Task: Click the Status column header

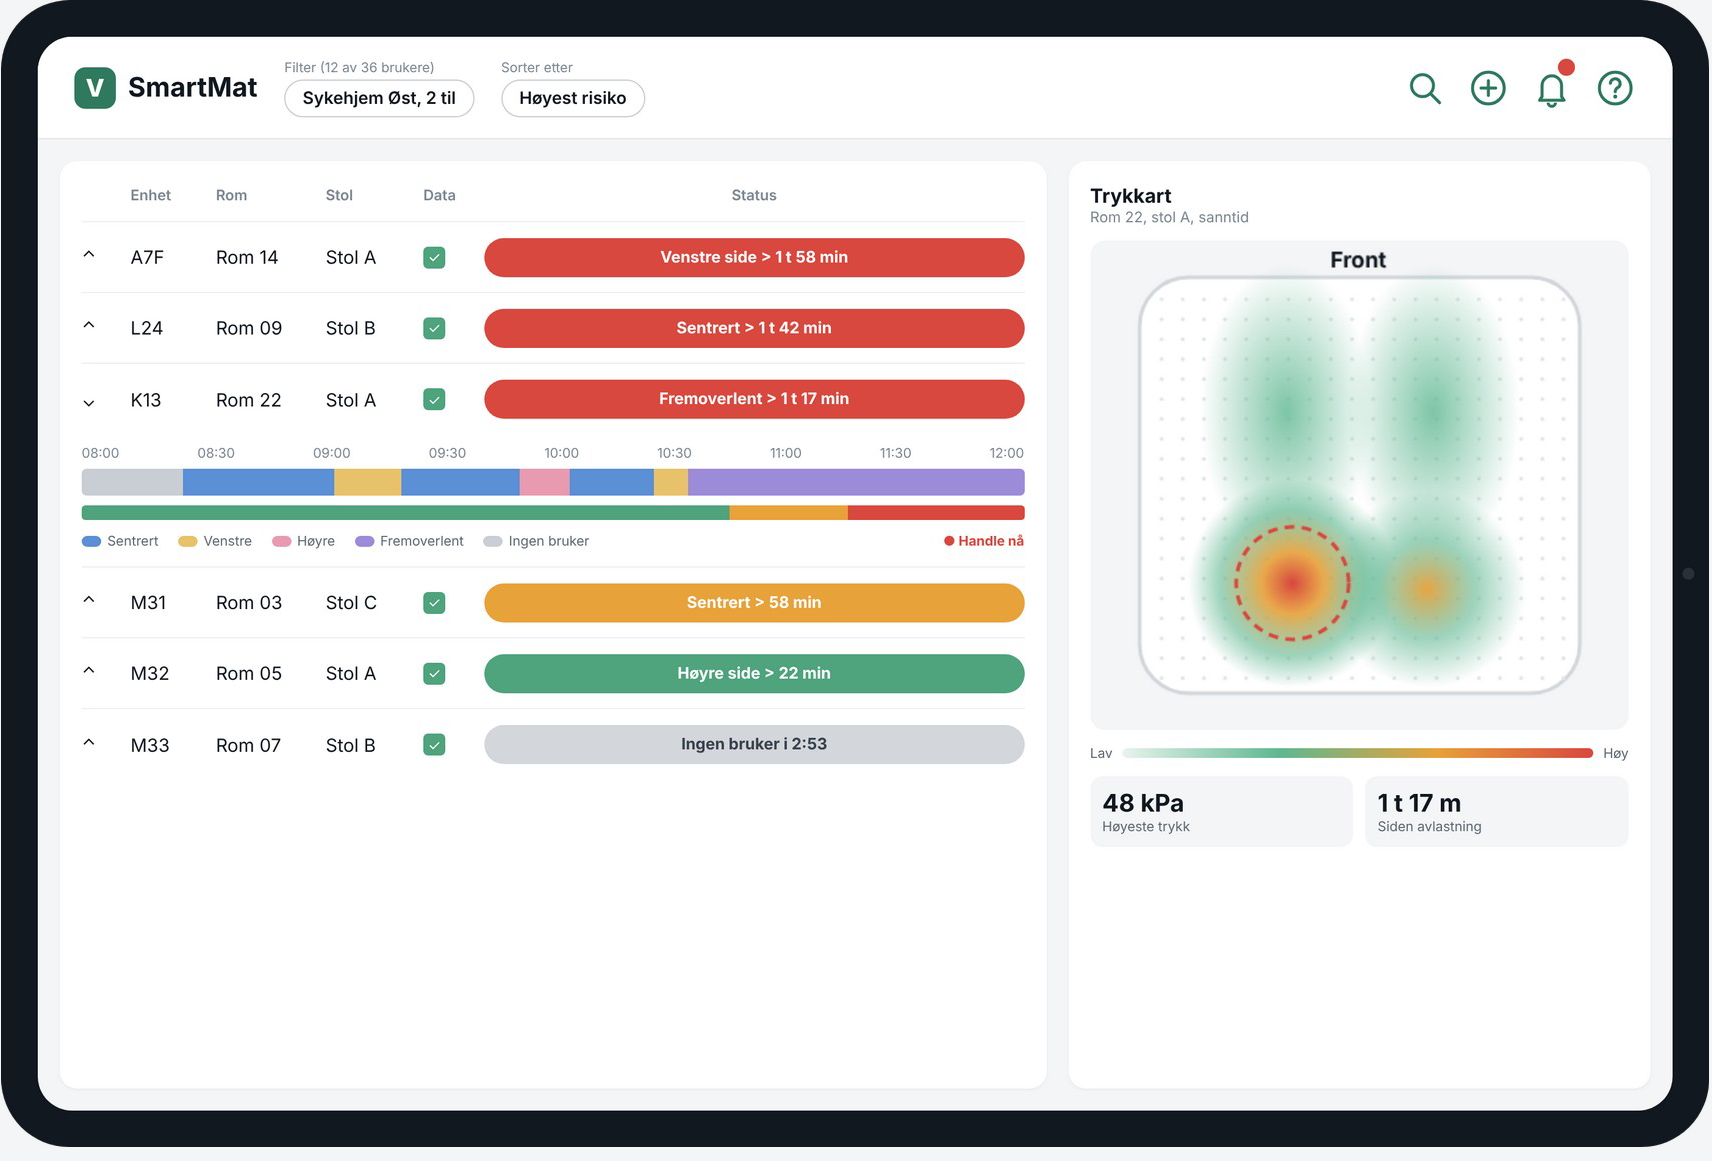Action: click(x=754, y=195)
